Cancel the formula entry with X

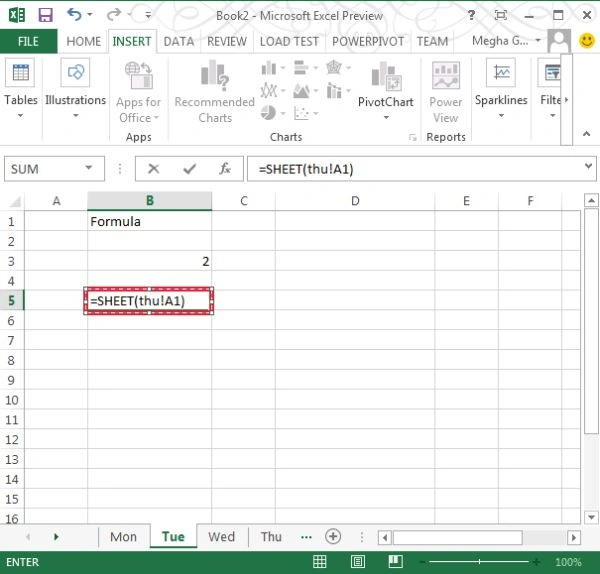click(153, 168)
